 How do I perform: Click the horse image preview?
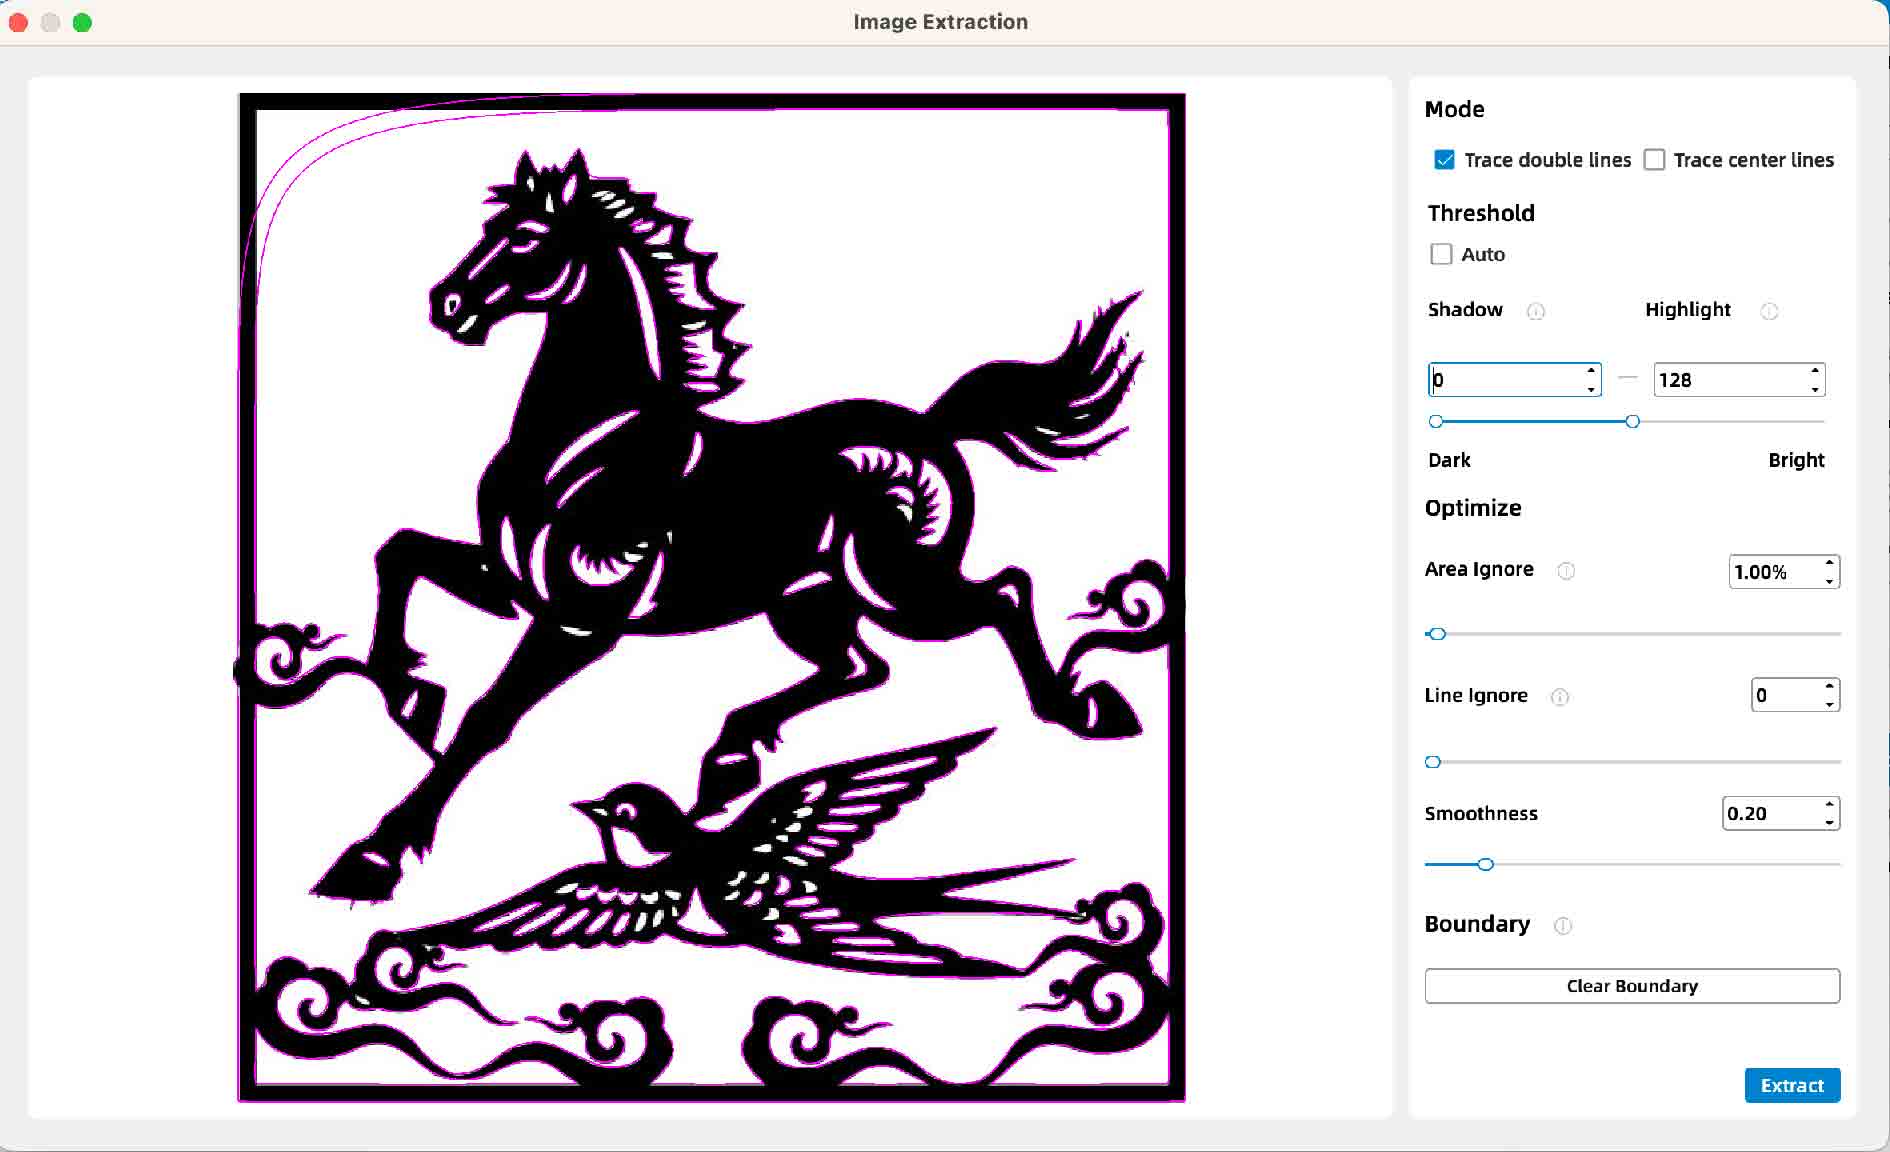711,598
